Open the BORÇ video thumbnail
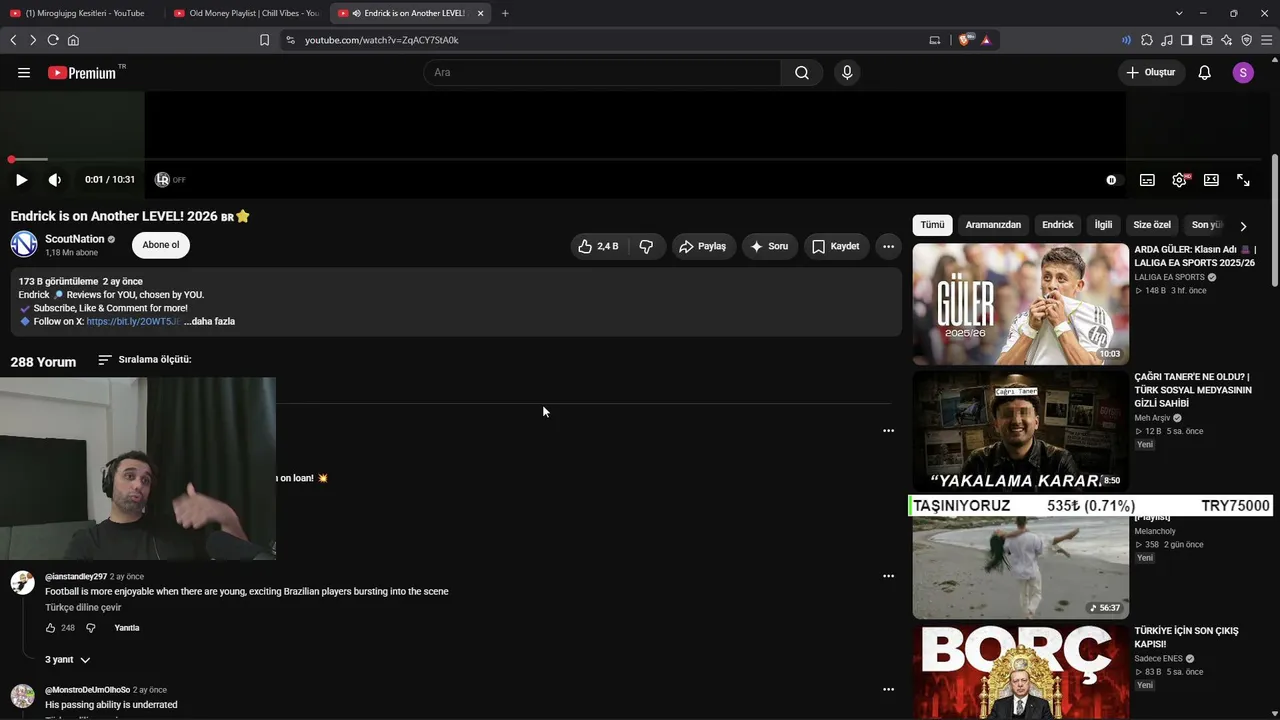This screenshot has width=1280, height=720. [1020, 672]
